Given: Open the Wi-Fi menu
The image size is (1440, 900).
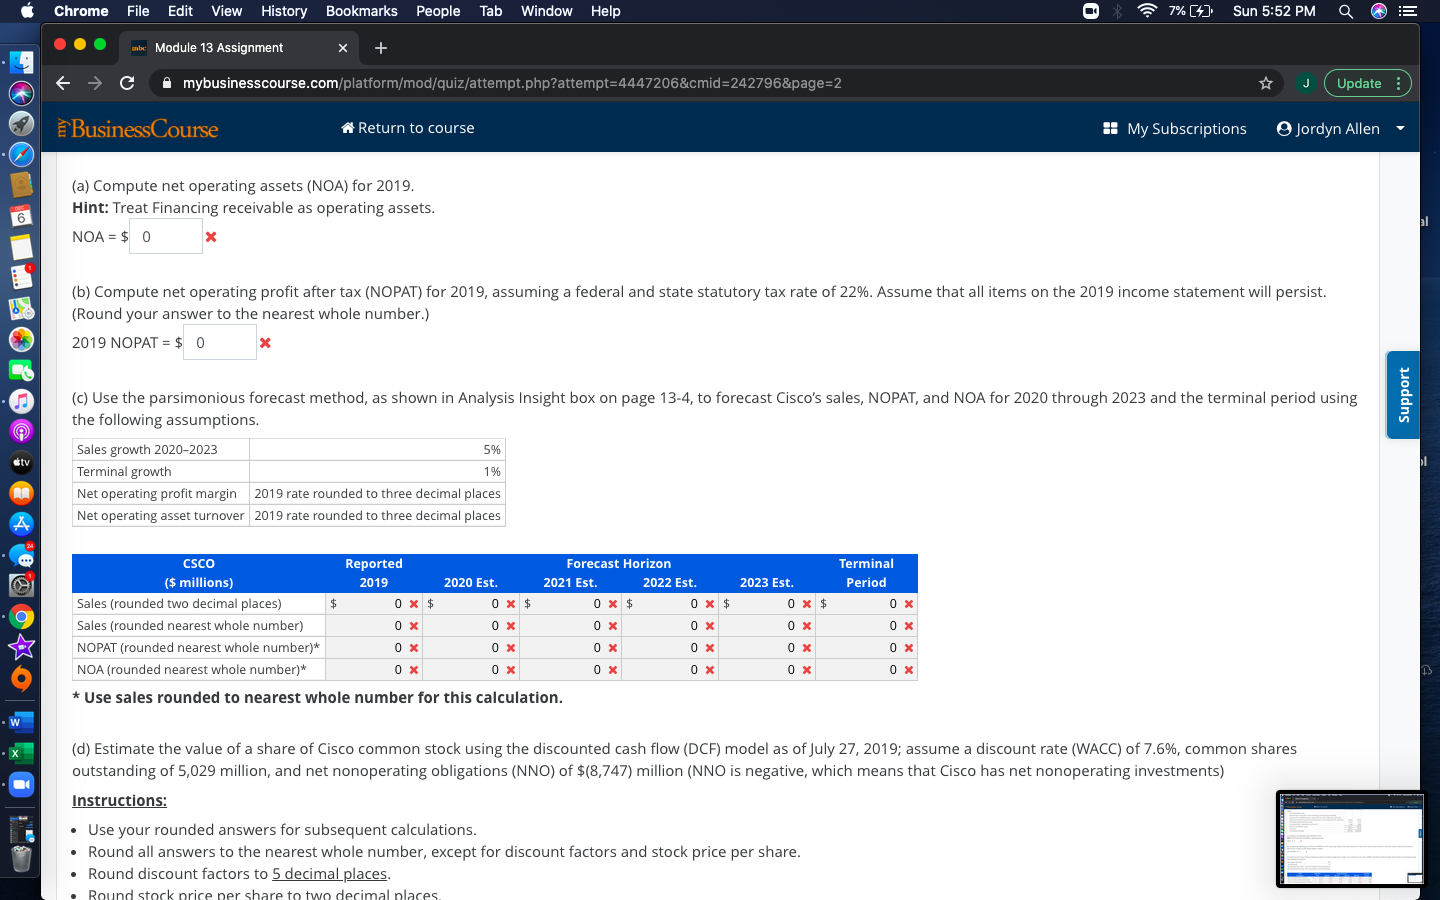Looking at the screenshot, I should point(1145,12).
